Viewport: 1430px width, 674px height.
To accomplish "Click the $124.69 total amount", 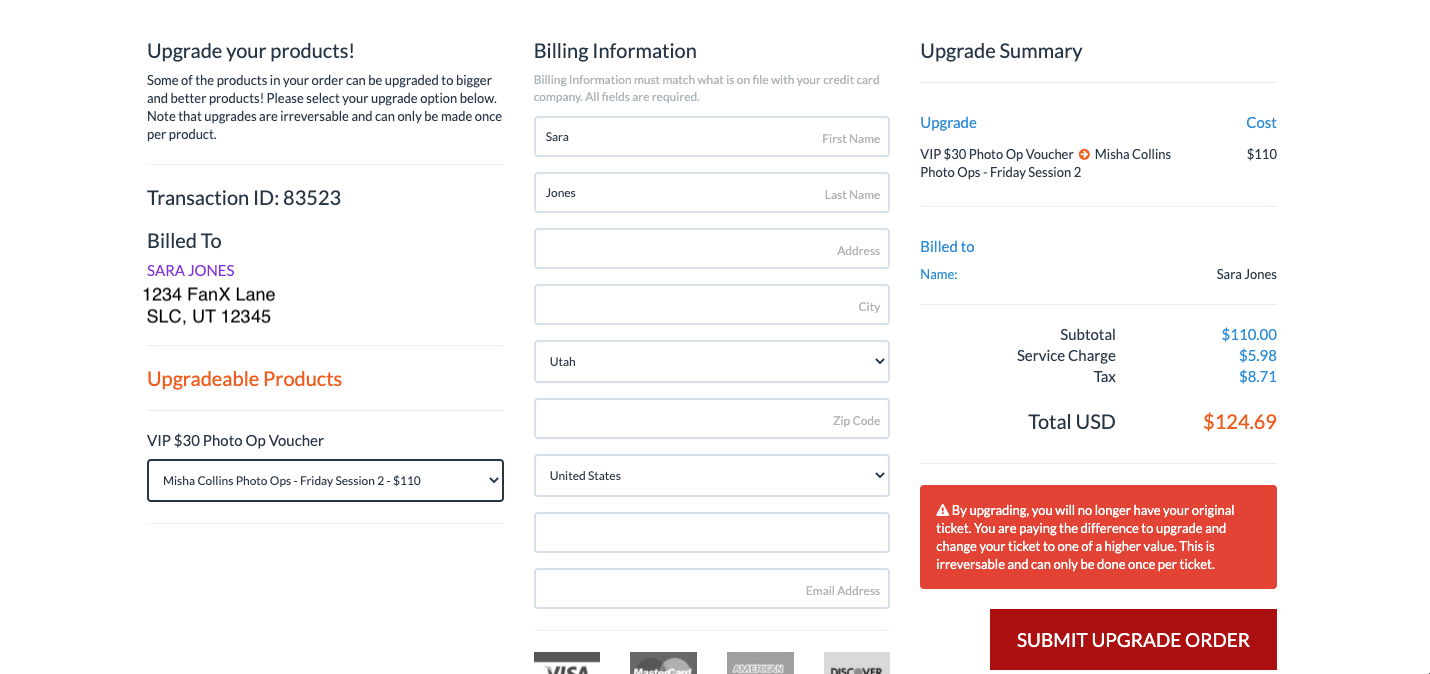I will pyautogui.click(x=1239, y=422).
